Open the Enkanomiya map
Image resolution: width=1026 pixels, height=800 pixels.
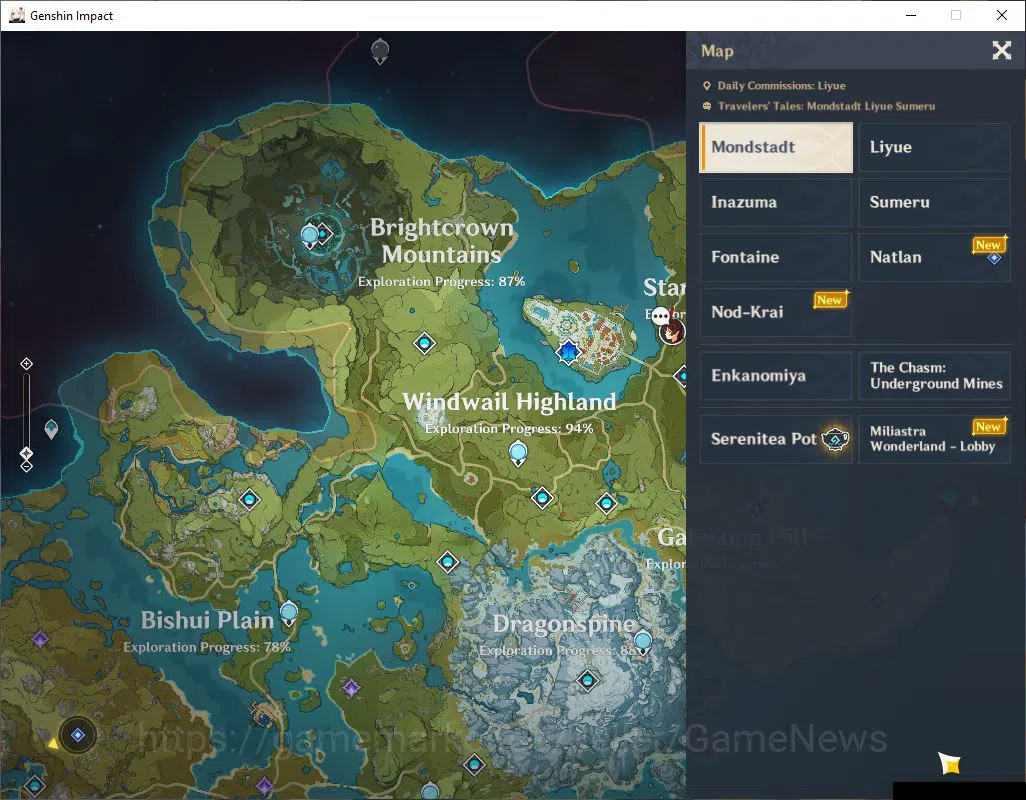click(x=776, y=375)
